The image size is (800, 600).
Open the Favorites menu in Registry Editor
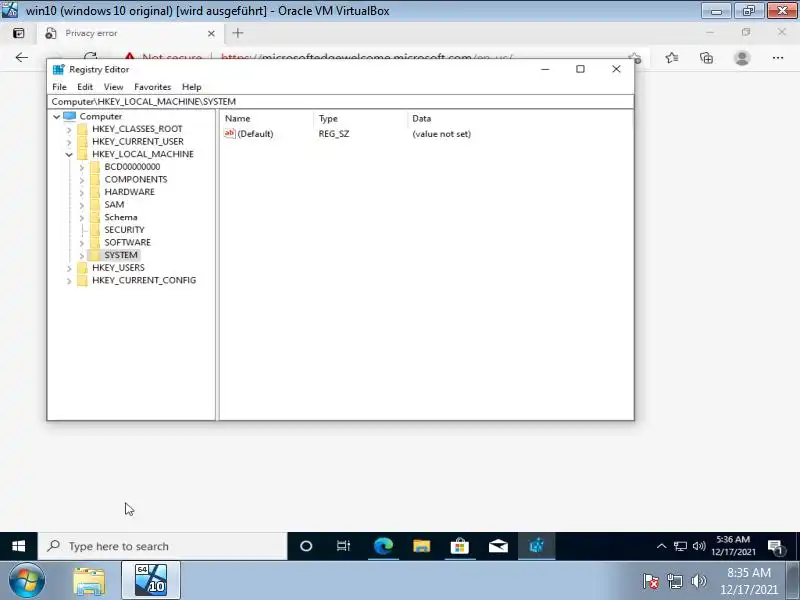pos(152,87)
